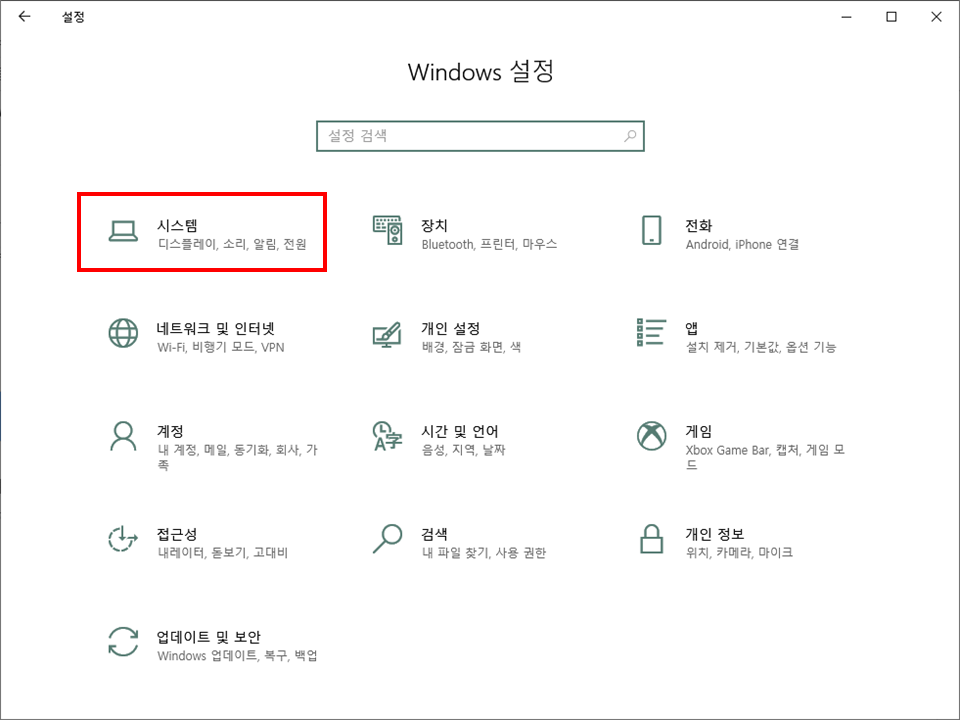The image size is (960, 720).
Task: Open the 장치 keyboard and speaker icon
Action: point(388,230)
